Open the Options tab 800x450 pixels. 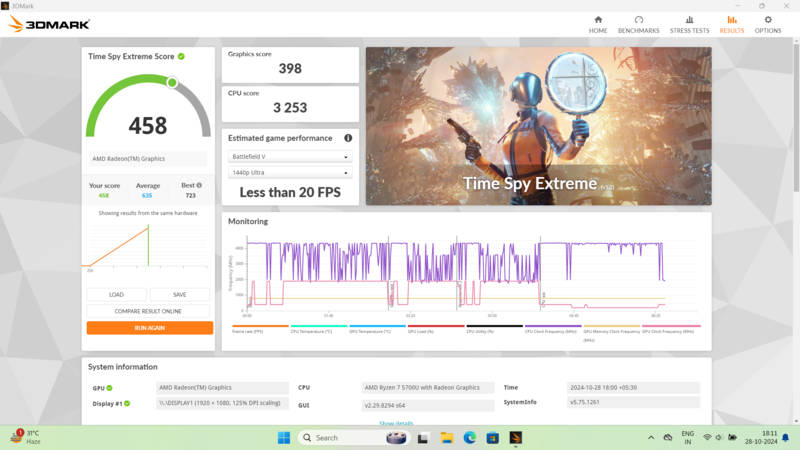[767, 24]
